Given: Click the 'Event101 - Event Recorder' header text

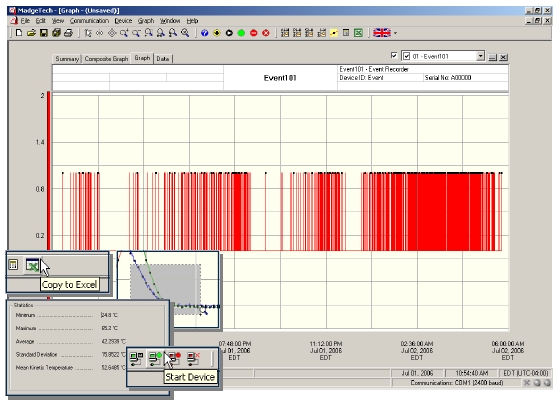Looking at the screenshot, I should [374, 69].
